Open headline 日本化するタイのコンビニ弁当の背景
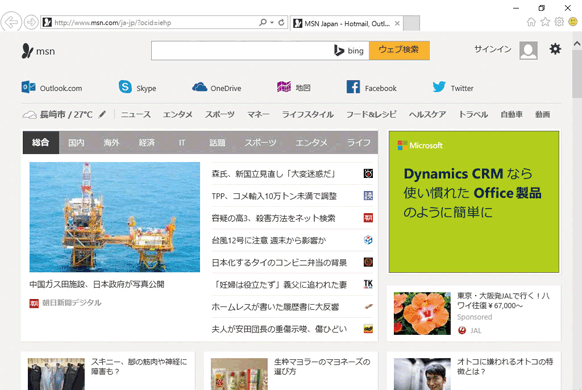 point(279,263)
